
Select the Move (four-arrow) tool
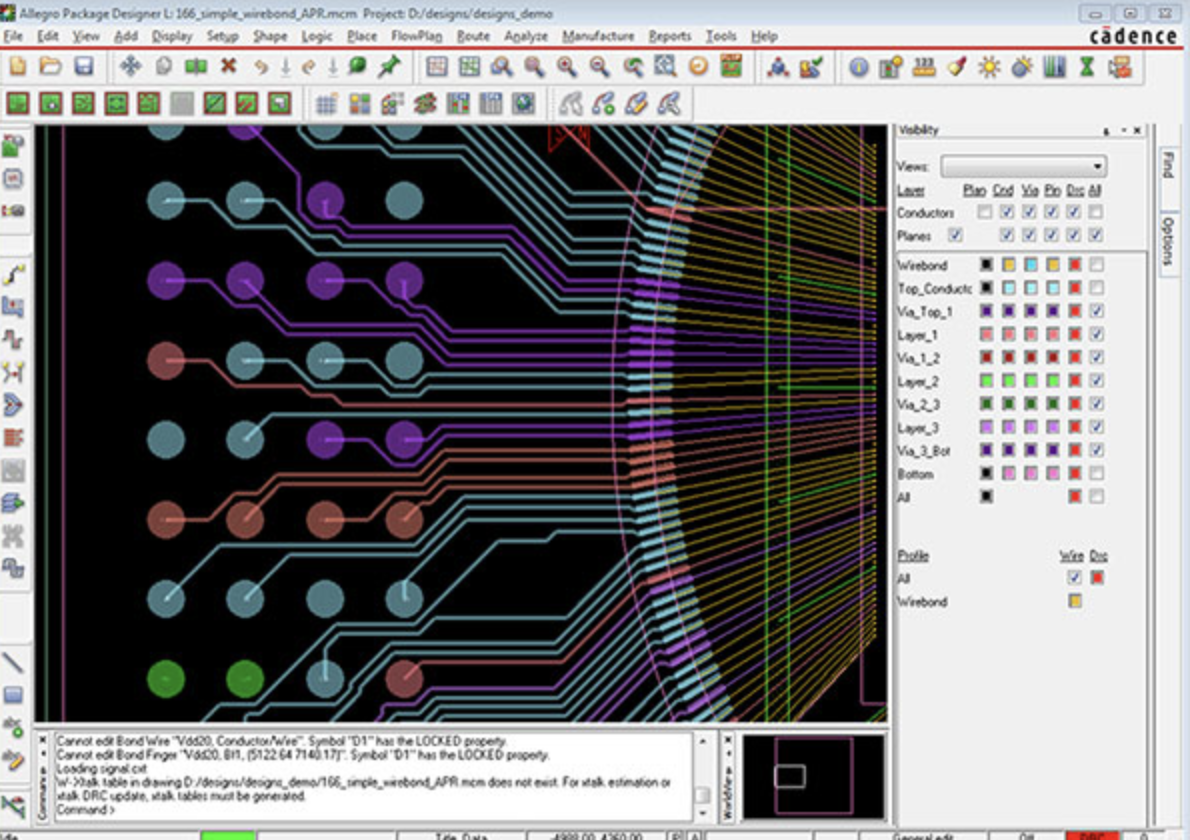(x=130, y=67)
